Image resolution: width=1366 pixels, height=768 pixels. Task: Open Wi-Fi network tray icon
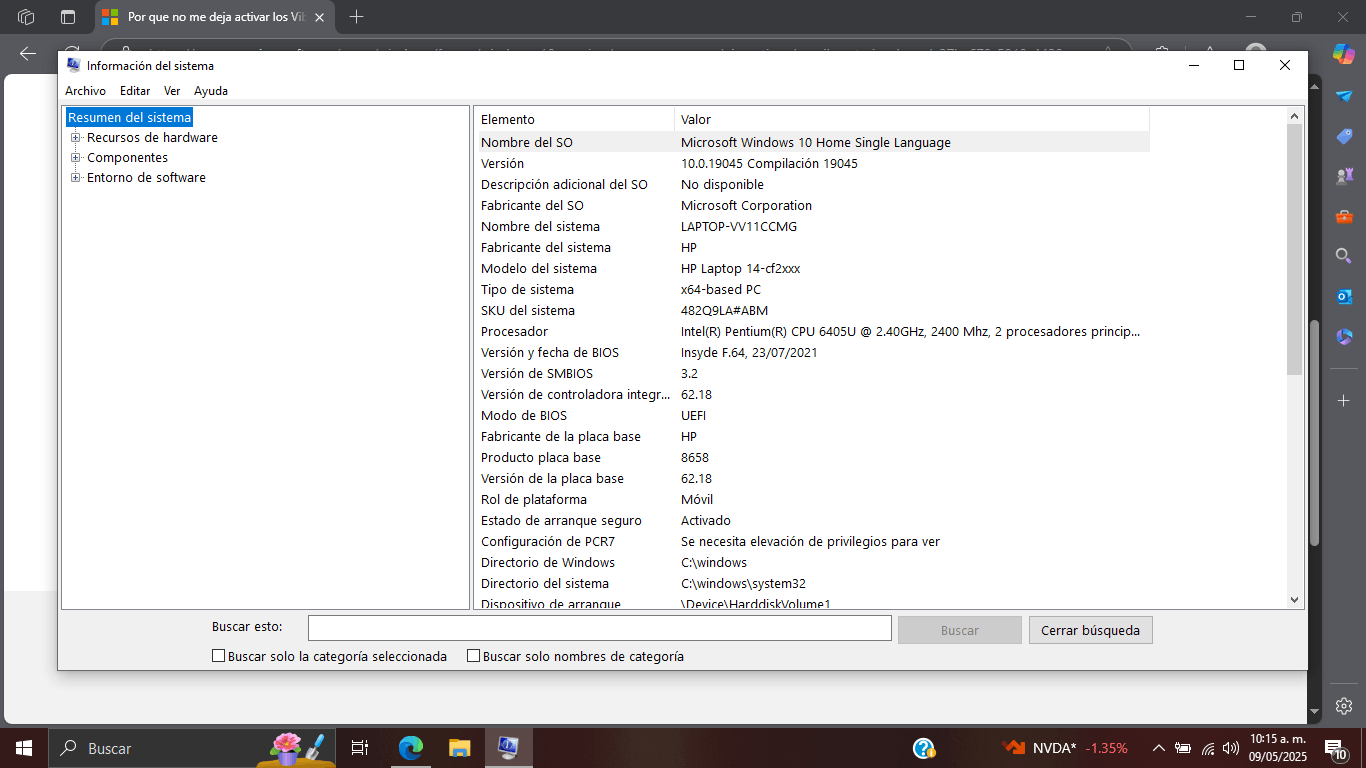pyautogui.click(x=1208, y=748)
